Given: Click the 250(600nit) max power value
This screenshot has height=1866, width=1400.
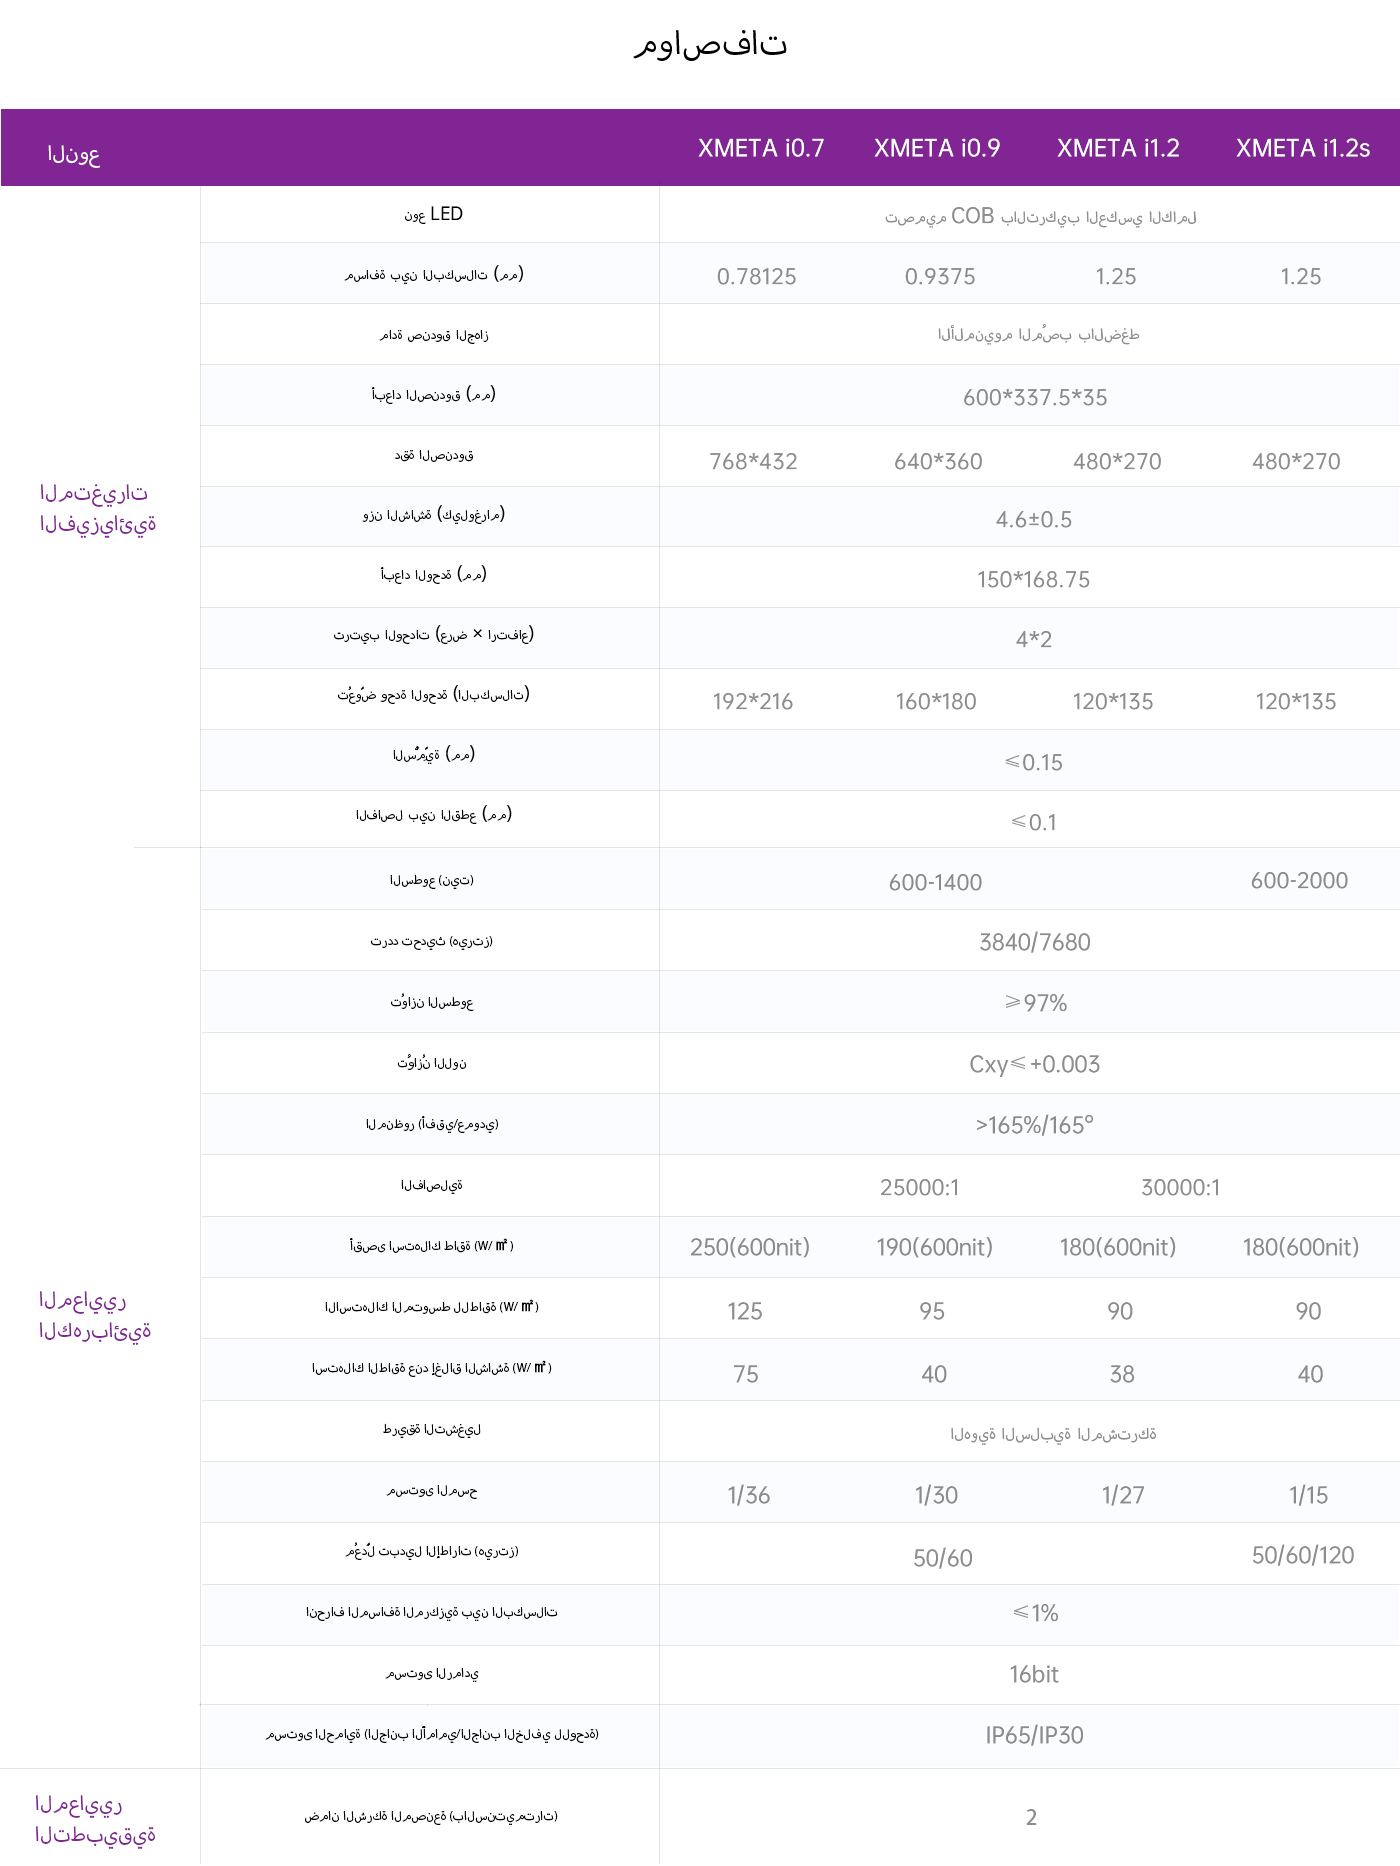Looking at the screenshot, I should [750, 1247].
